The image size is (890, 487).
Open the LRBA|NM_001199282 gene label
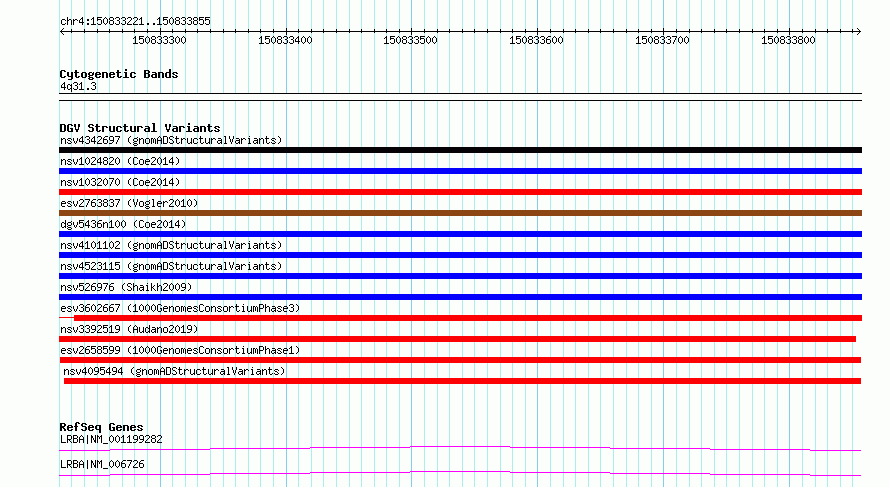click(x=111, y=439)
